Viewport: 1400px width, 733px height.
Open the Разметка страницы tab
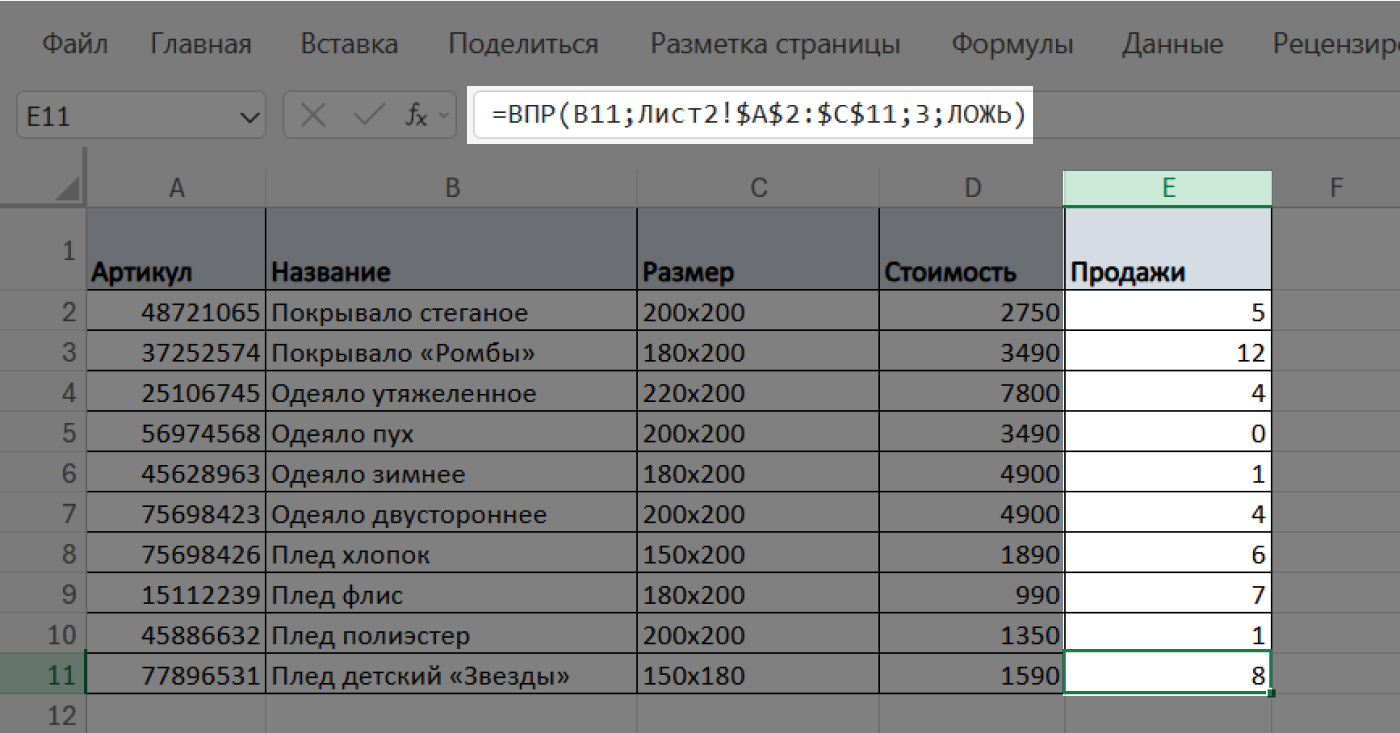[x=776, y=43]
